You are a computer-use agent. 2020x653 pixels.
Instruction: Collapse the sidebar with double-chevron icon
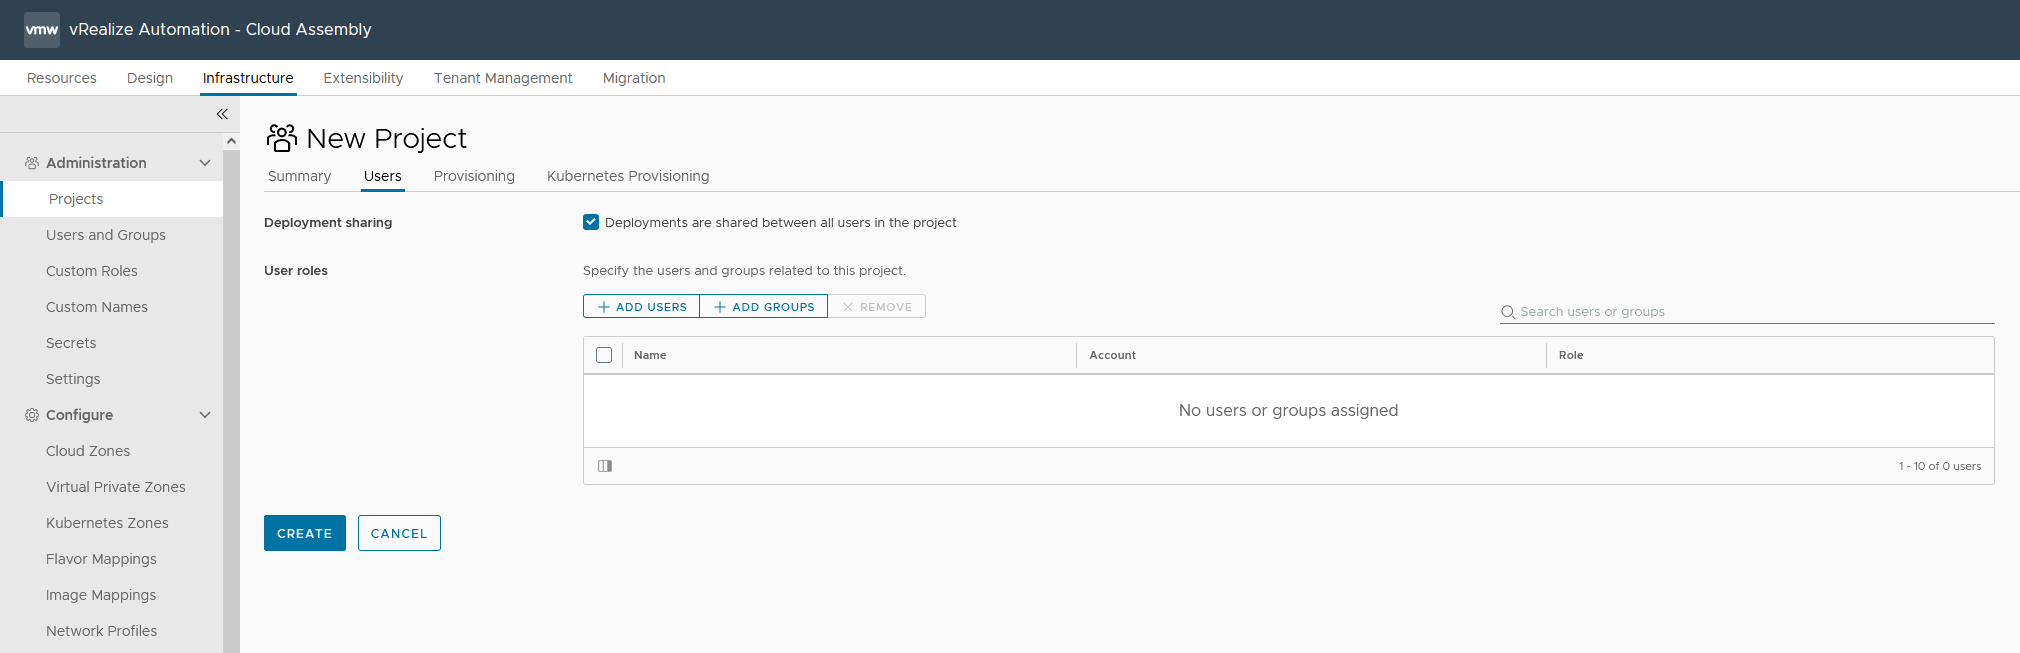pos(222,114)
